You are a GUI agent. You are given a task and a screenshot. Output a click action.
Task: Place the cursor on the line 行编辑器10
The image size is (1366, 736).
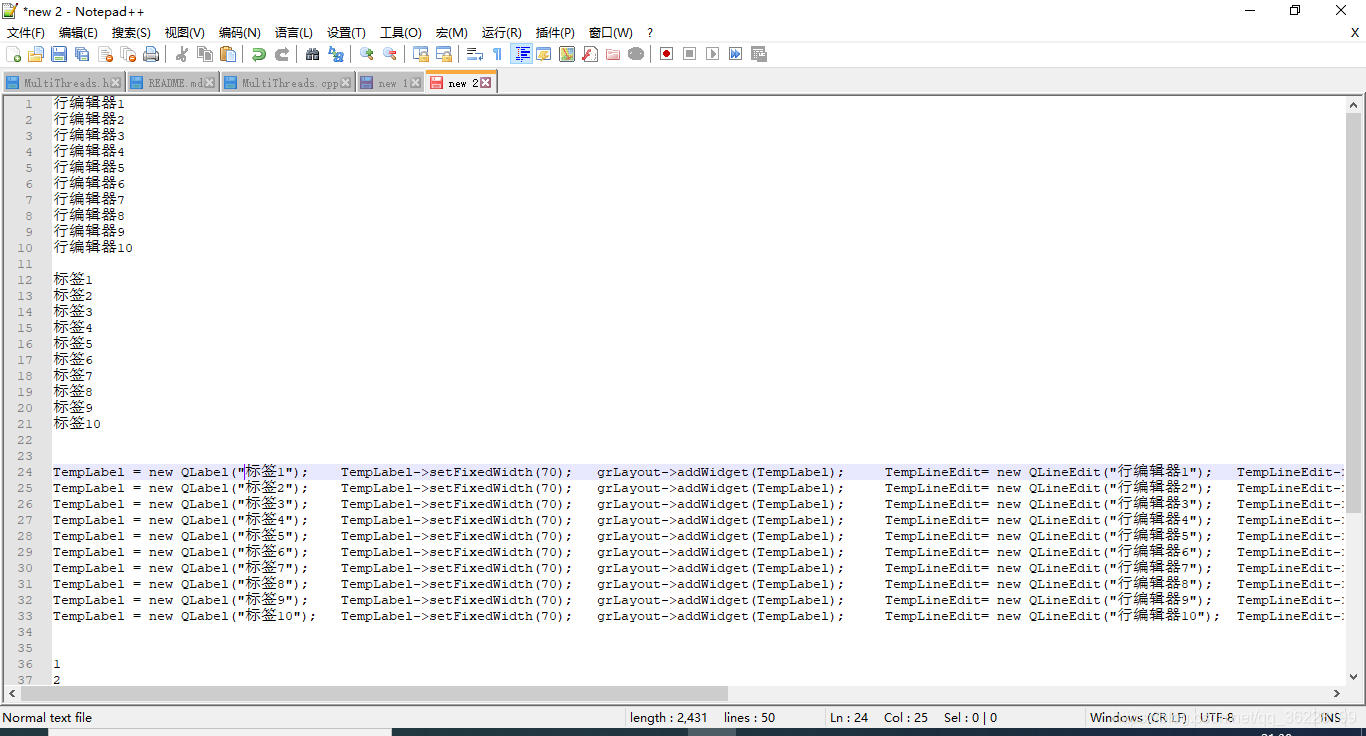(93, 247)
